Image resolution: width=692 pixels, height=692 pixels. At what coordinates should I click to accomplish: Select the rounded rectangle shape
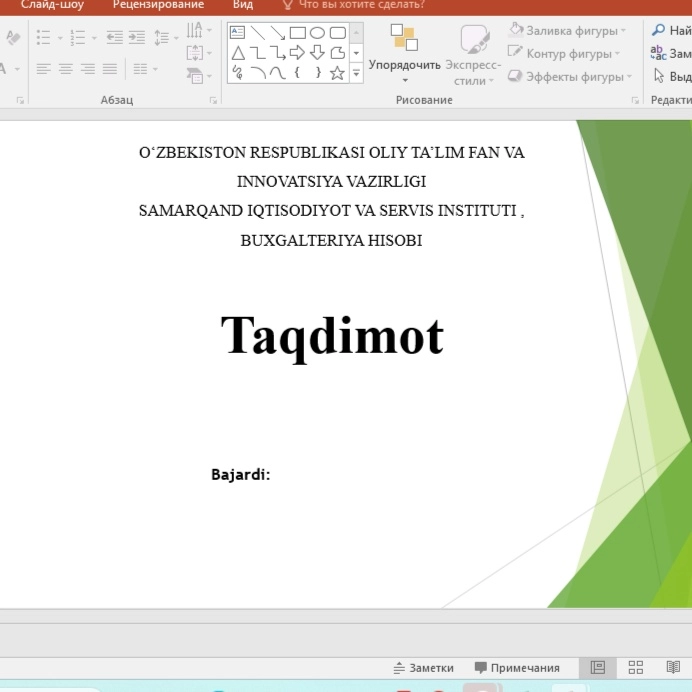tap(338, 33)
